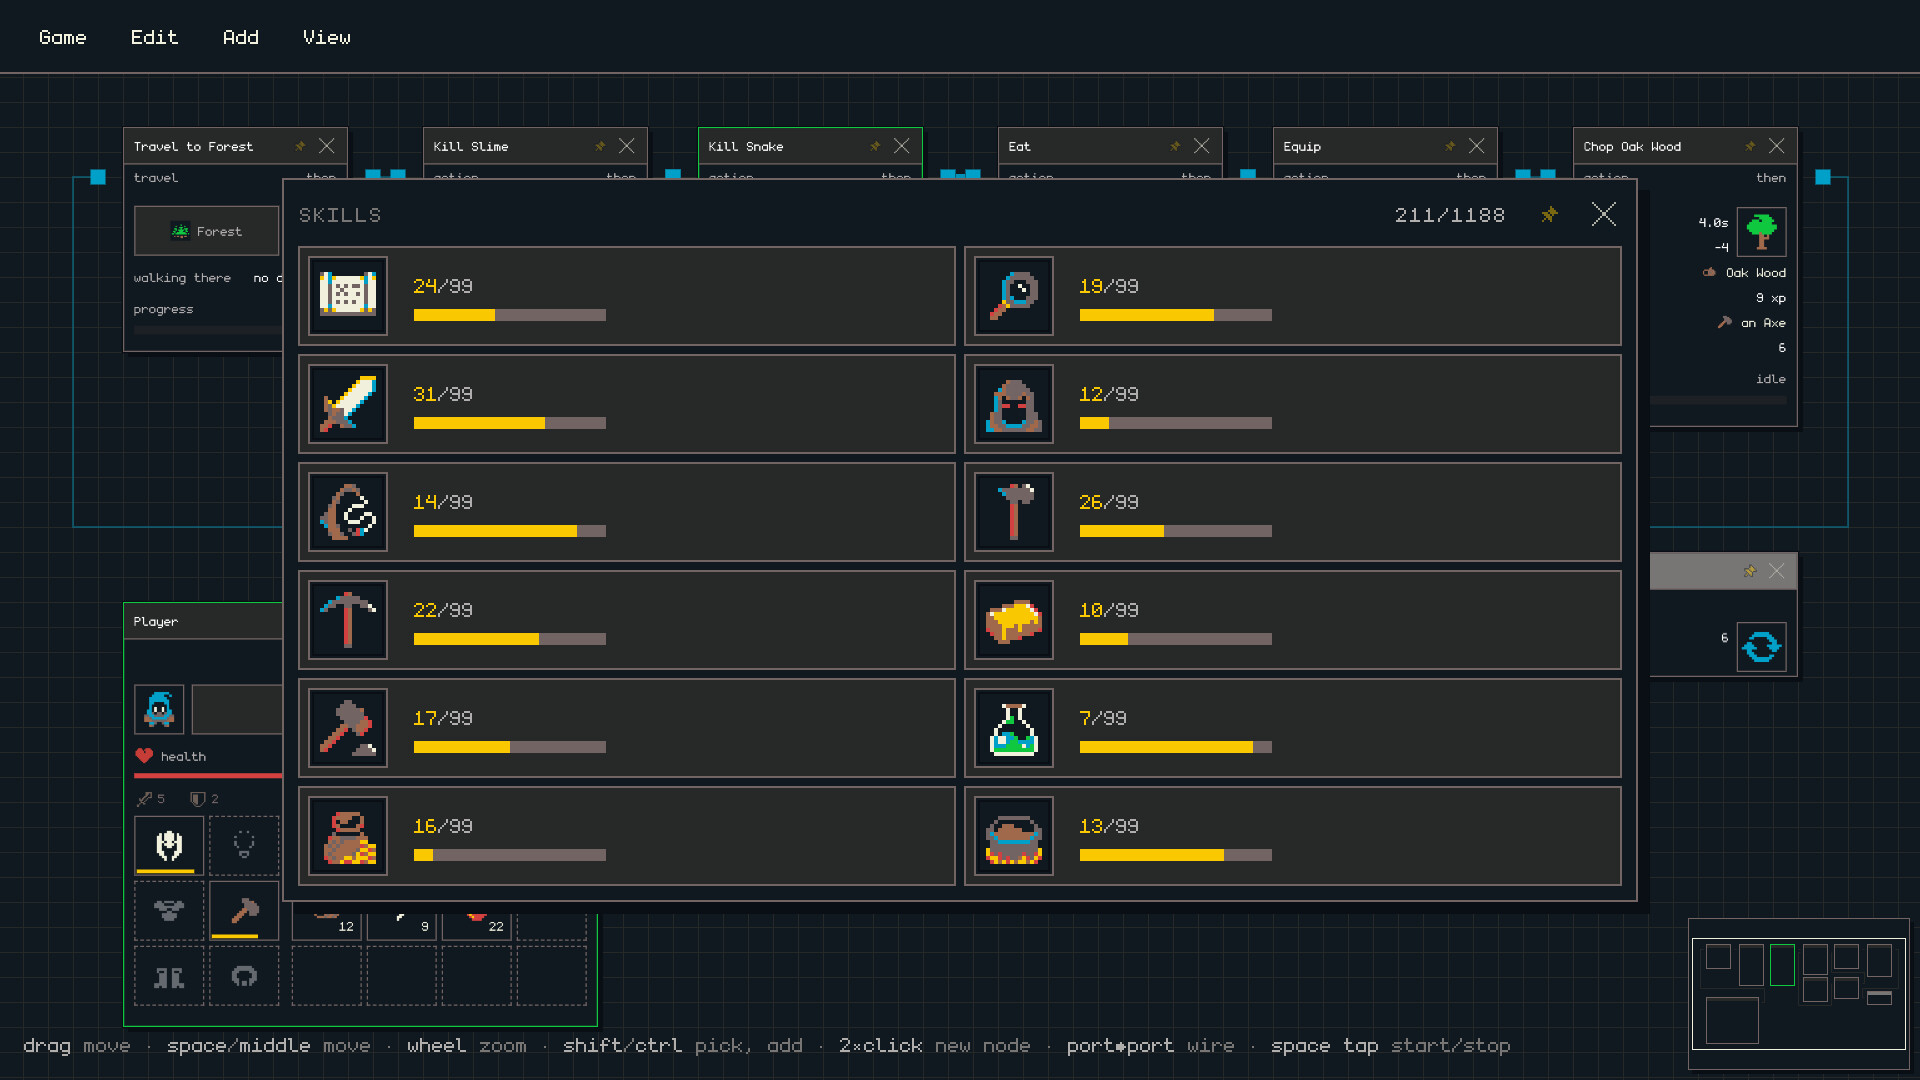
Task: Select the equipped axe weapon slot
Action: click(x=244, y=911)
